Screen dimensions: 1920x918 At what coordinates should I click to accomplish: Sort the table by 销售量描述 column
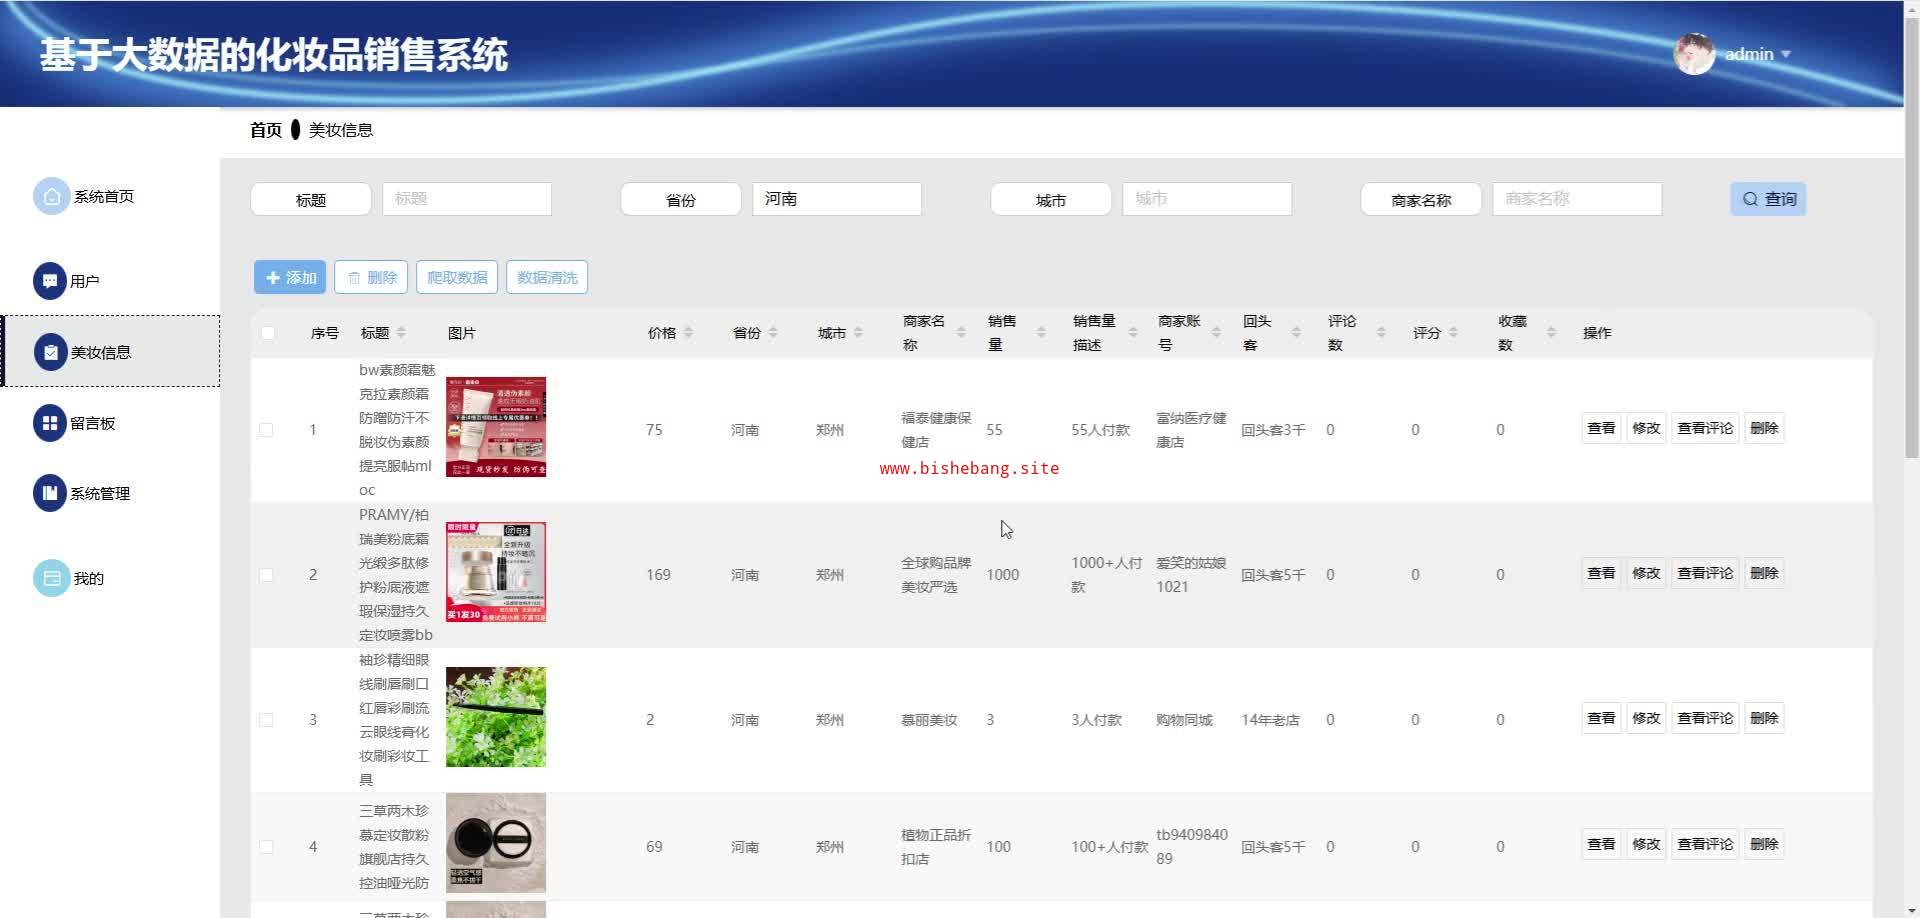[1133, 333]
